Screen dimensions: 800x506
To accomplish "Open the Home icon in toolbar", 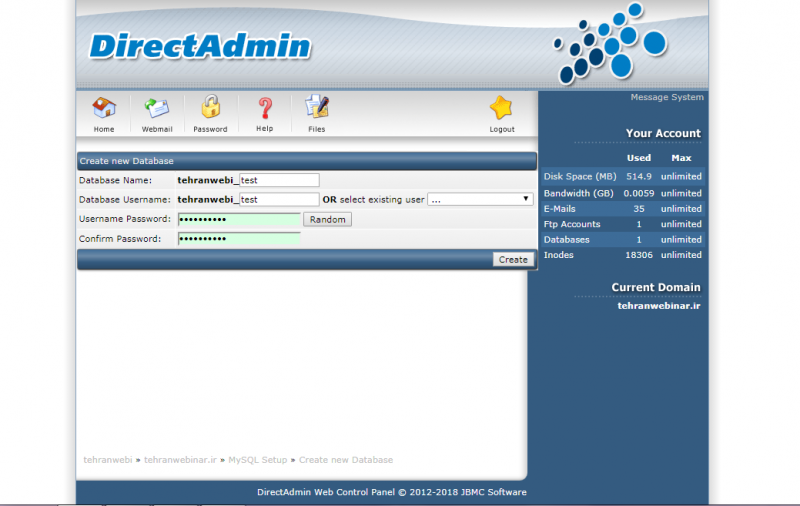I will 104,108.
